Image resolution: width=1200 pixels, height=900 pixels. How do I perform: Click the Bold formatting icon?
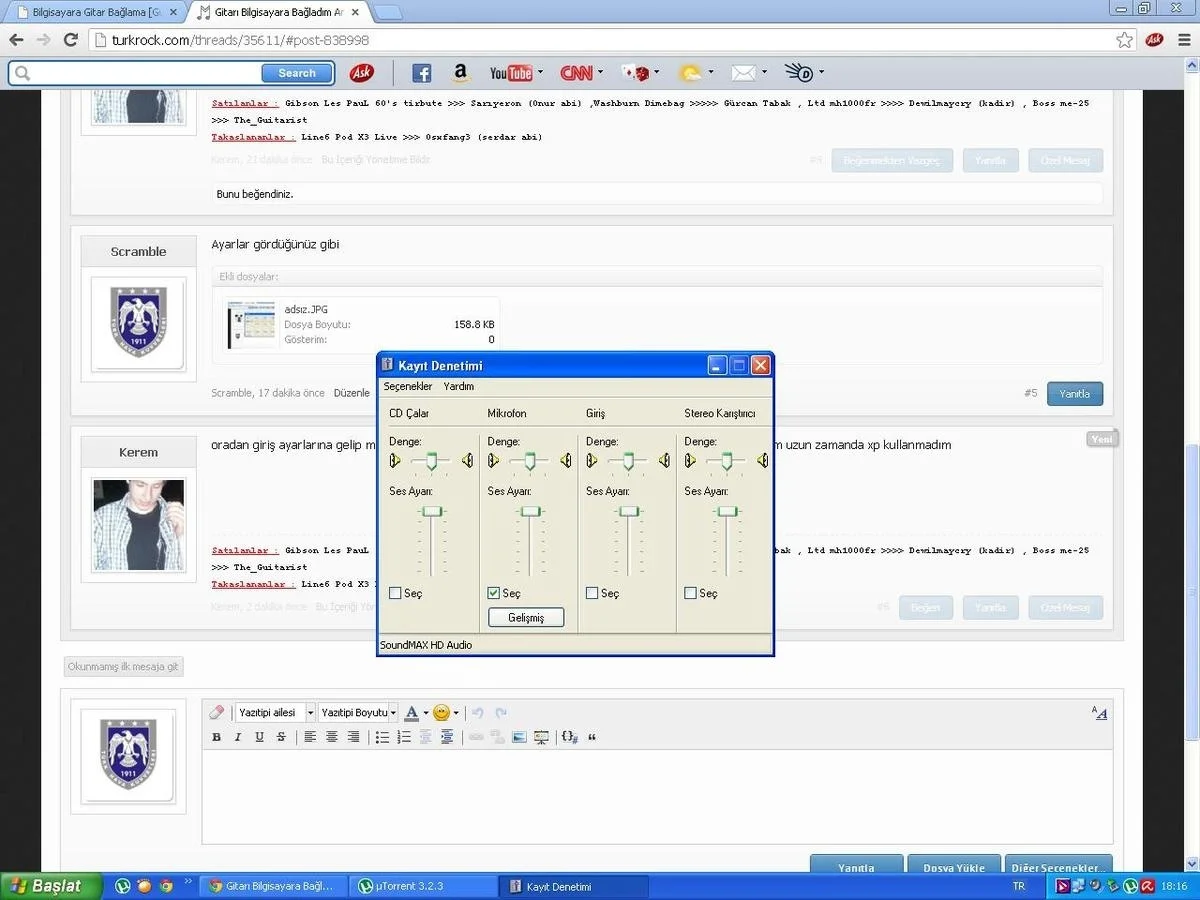216,737
